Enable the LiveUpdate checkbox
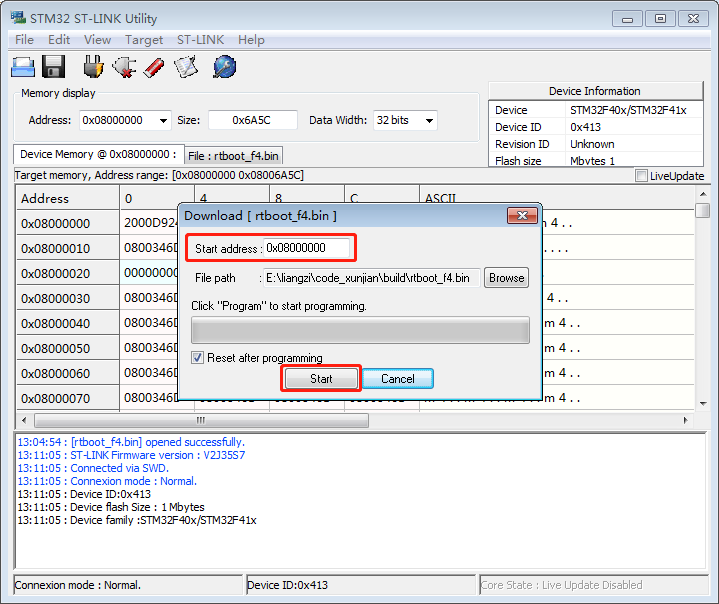The height and width of the screenshot is (604, 719). click(x=641, y=176)
